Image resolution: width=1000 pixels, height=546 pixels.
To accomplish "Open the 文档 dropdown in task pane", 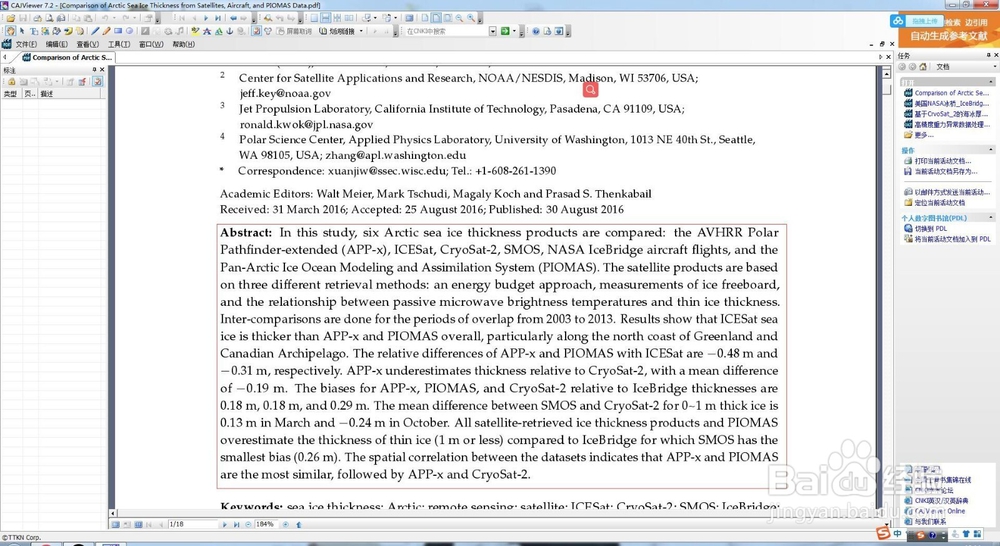I will point(994,66).
